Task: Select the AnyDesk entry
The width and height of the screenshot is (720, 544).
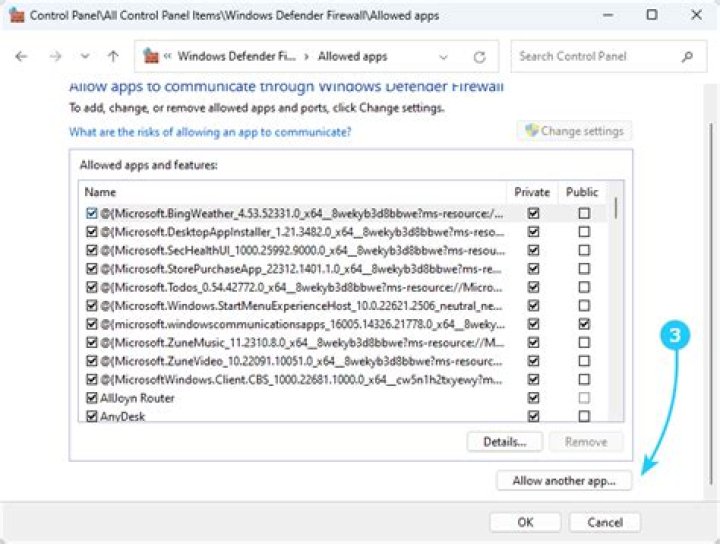Action: coord(123,416)
